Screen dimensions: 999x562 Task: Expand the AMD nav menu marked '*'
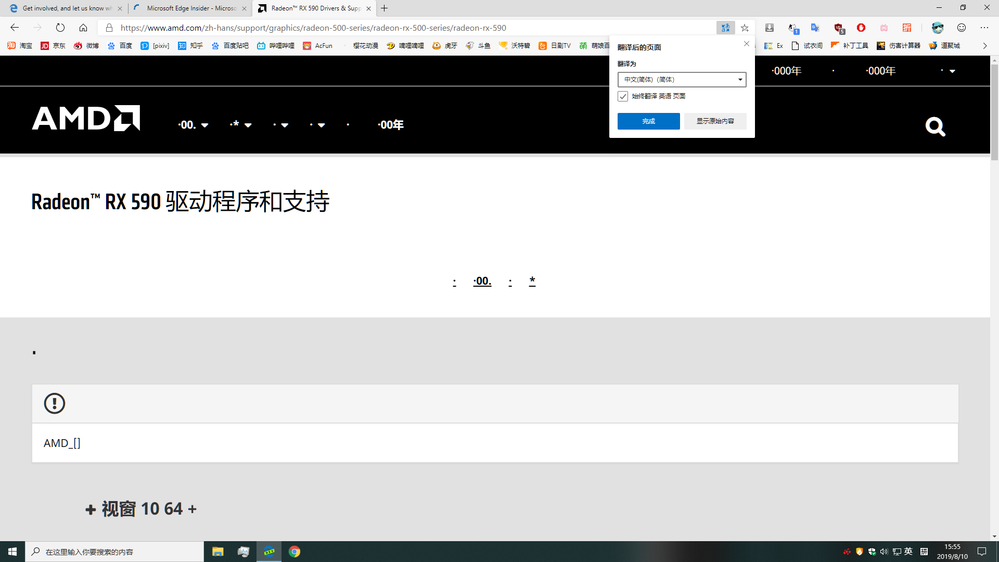coord(240,125)
